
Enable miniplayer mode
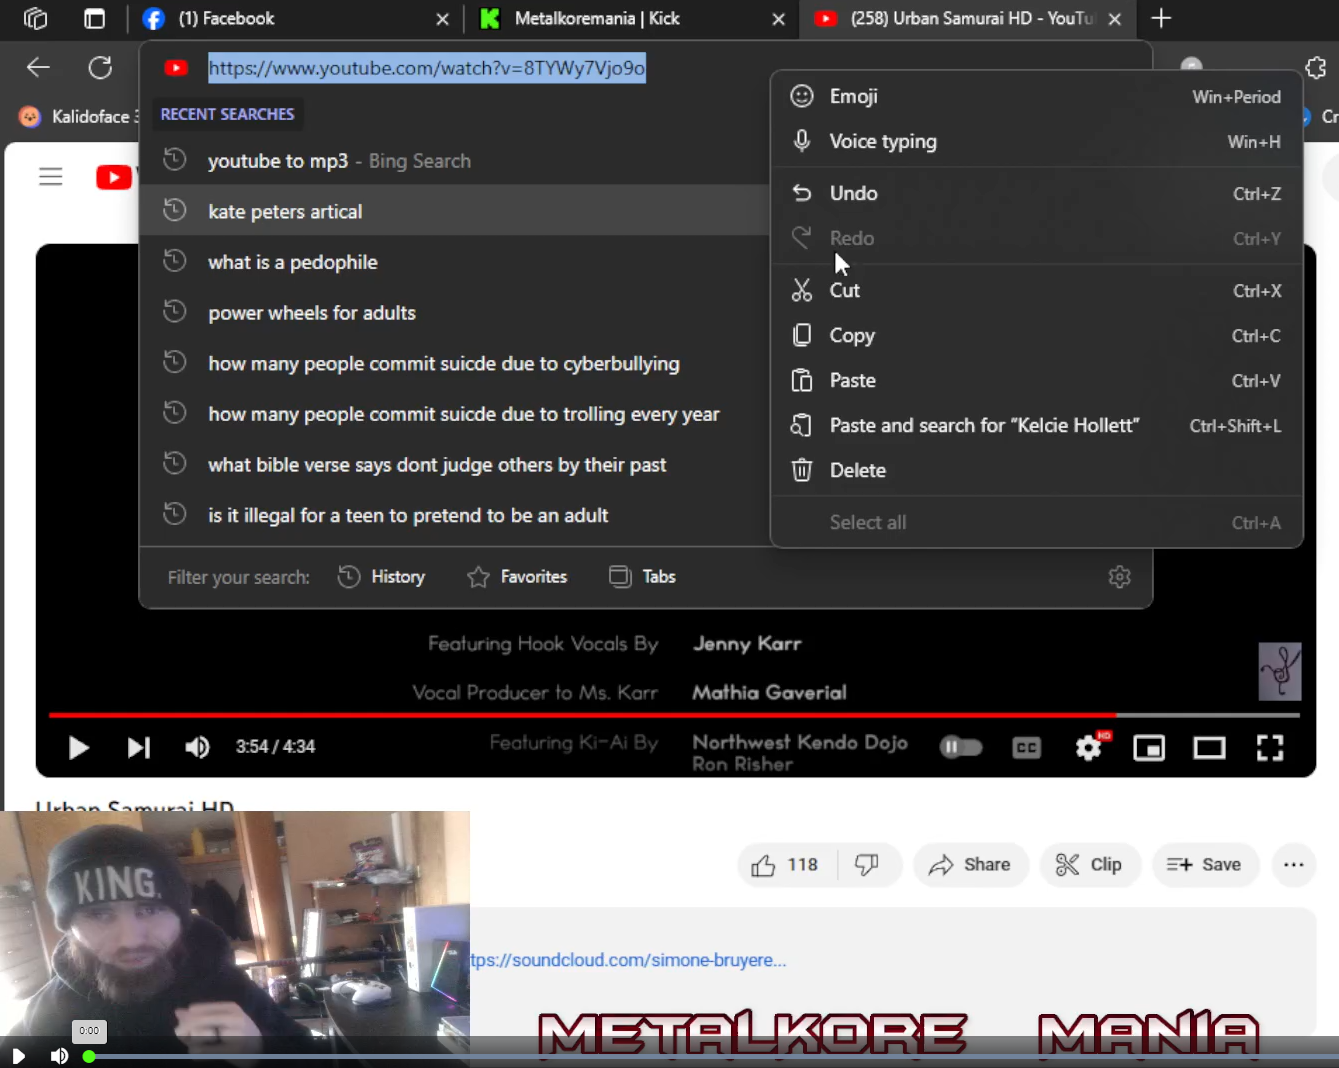1149,747
